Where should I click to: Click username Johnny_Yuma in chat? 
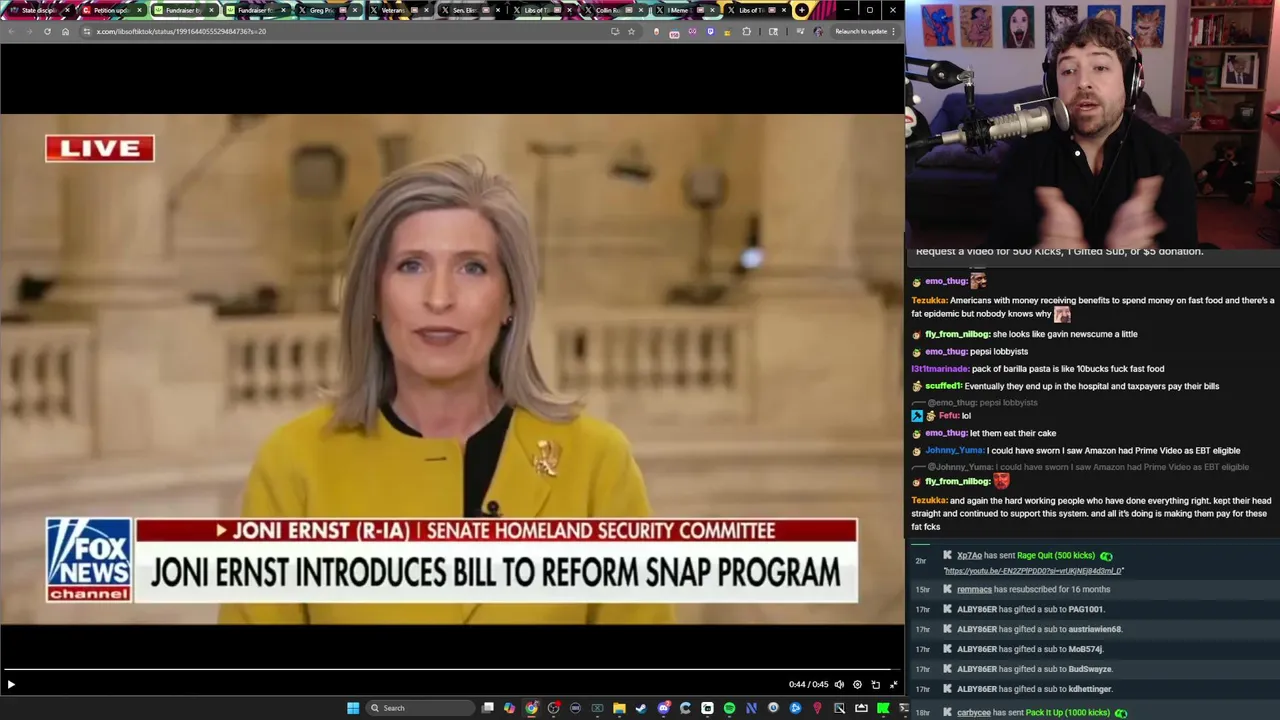pos(954,451)
